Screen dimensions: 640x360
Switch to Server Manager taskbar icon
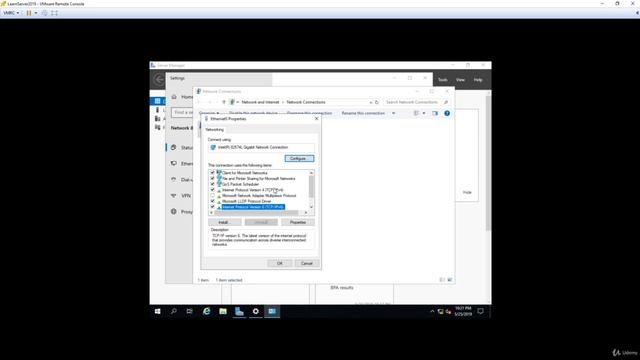[x=239, y=311]
